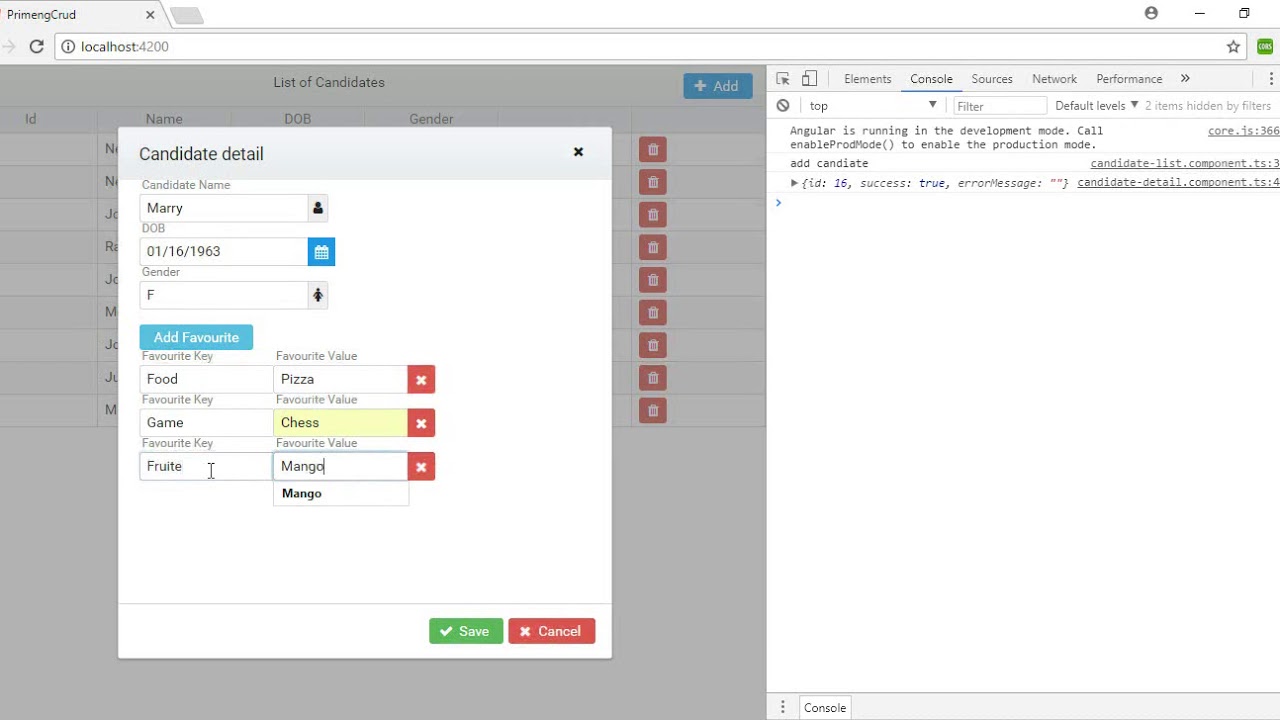This screenshot has height=720, width=1280.
Task: Open the candidate-detail.component.ts link
Action: tap(1178, 183)
